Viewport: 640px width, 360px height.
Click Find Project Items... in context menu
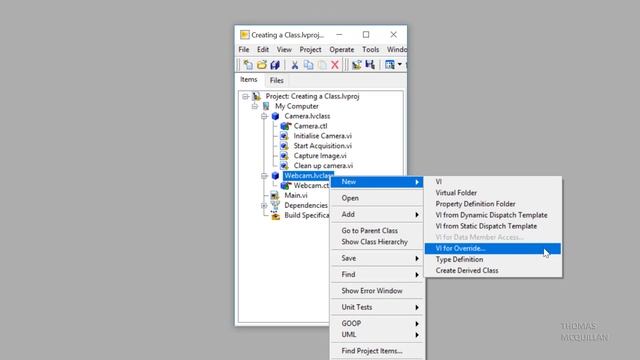pyautogui.click(x=377, y=351)
